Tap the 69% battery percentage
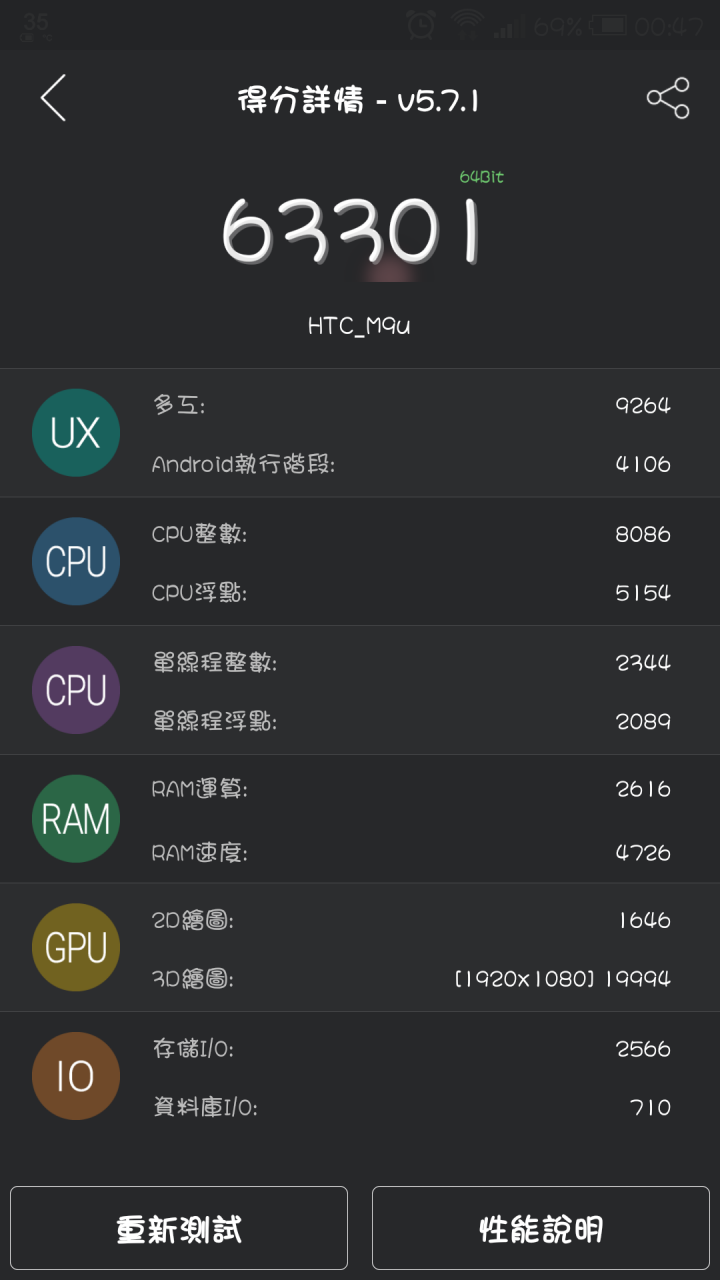Screen dimensions: 720x1280 557,26
